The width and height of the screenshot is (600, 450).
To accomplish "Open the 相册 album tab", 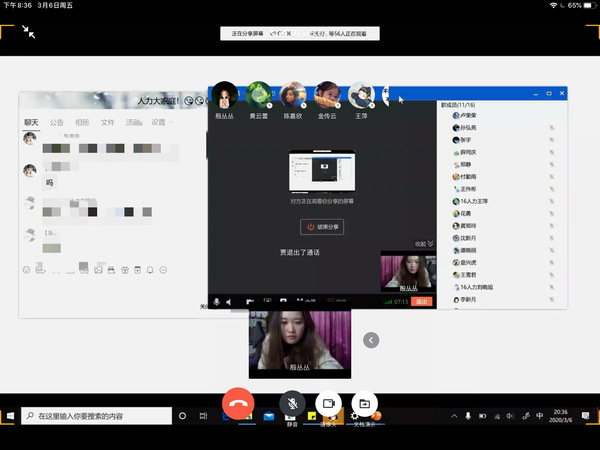I will [82, 122].
